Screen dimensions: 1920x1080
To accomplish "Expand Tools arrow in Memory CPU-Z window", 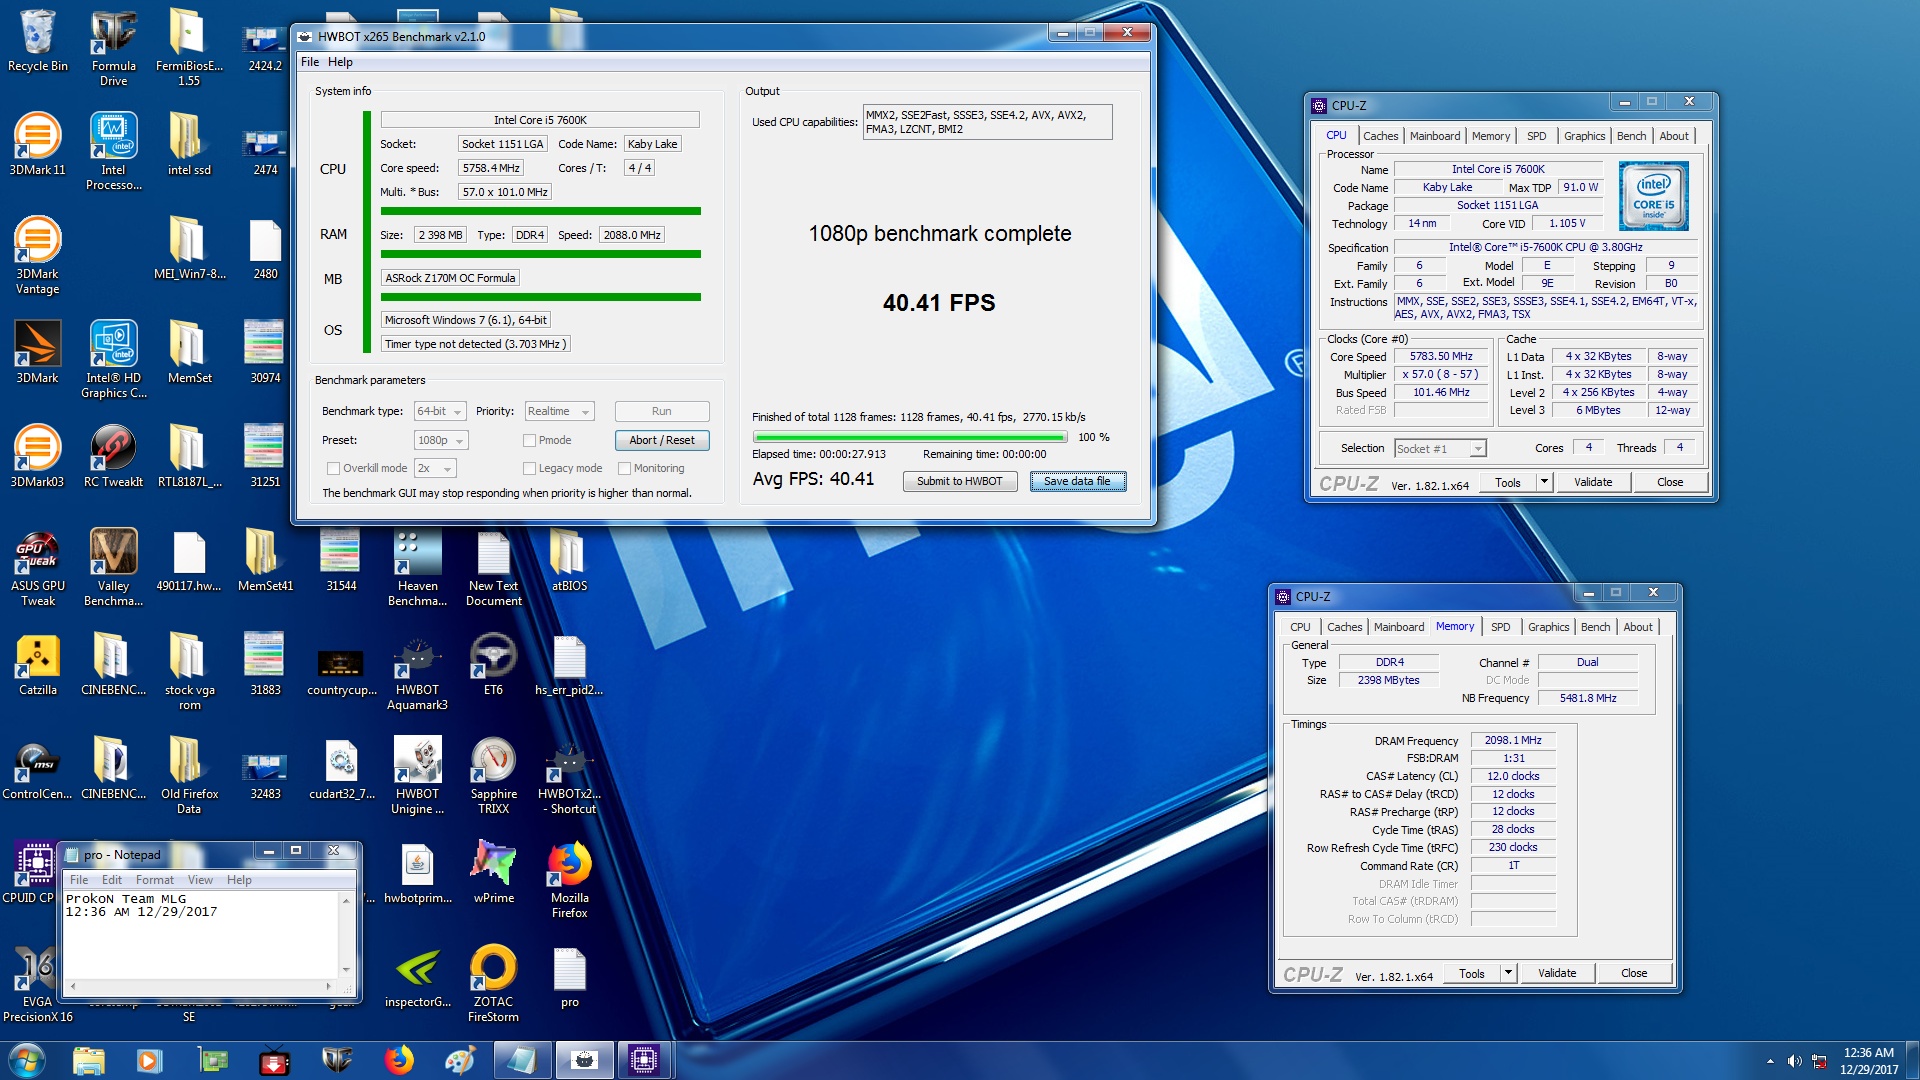I will coord(1508,973).
